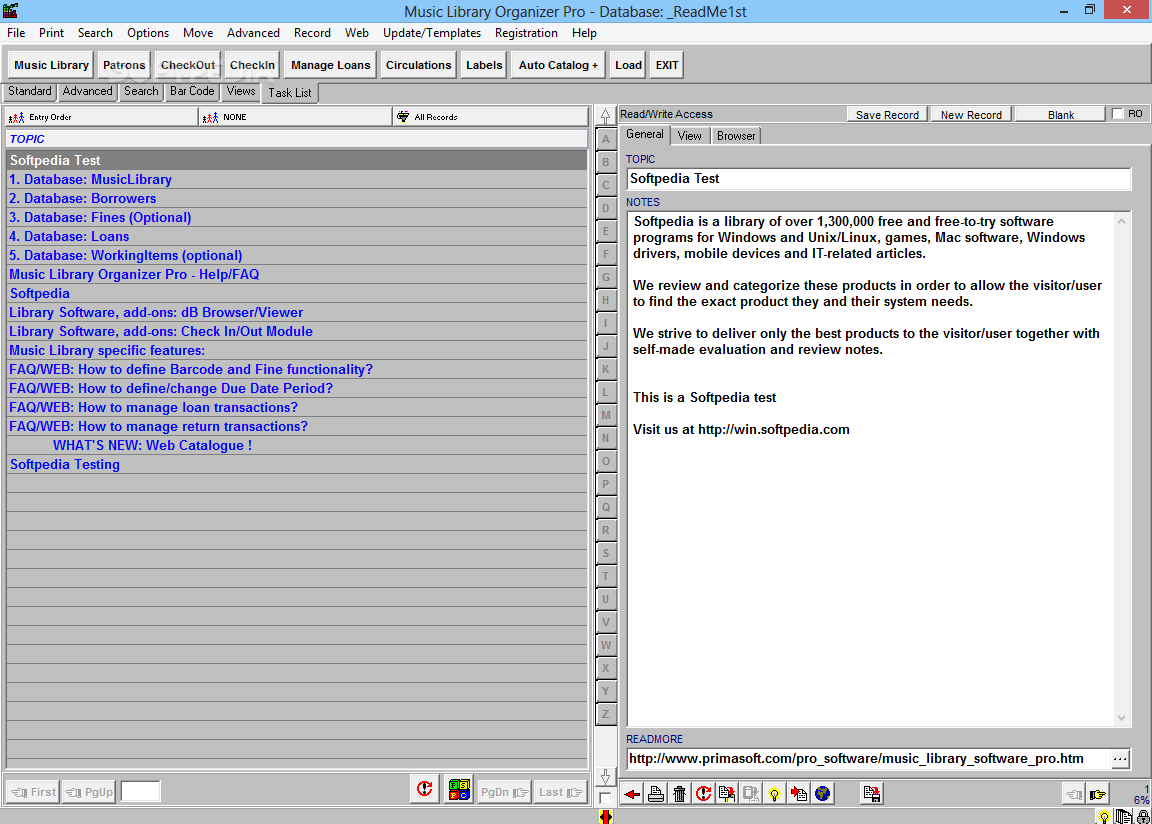Click the Manage Loans button
Screen dimensions: 1152x824
point(331,65)
